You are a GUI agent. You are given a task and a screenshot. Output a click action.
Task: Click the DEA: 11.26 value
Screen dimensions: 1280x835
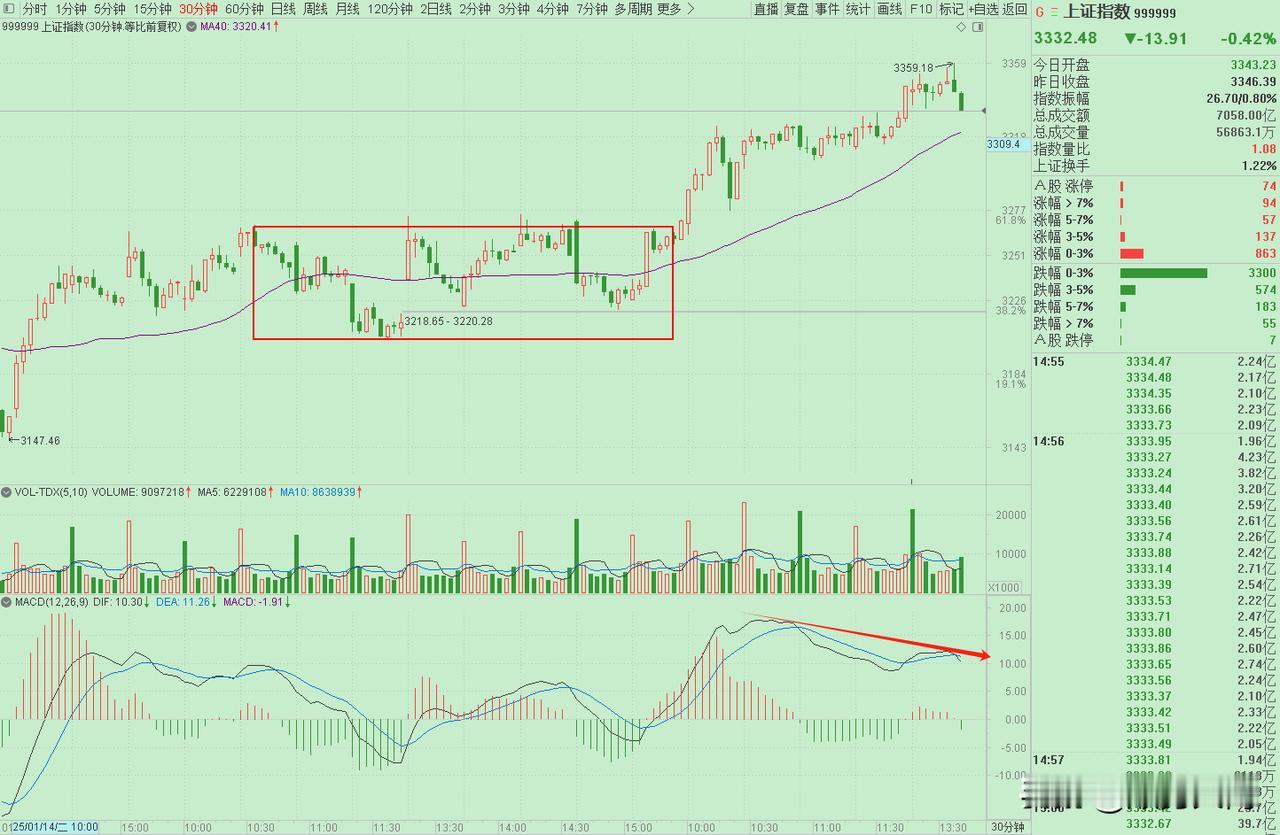[185, 603]
